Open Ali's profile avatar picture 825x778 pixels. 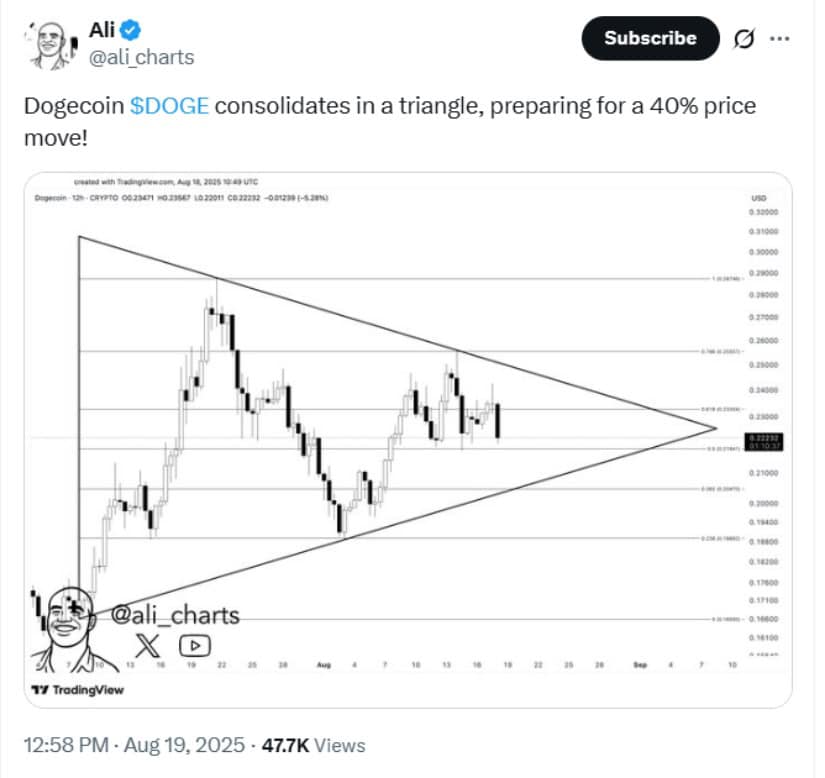pyautogui.click(x=50, y=45)
